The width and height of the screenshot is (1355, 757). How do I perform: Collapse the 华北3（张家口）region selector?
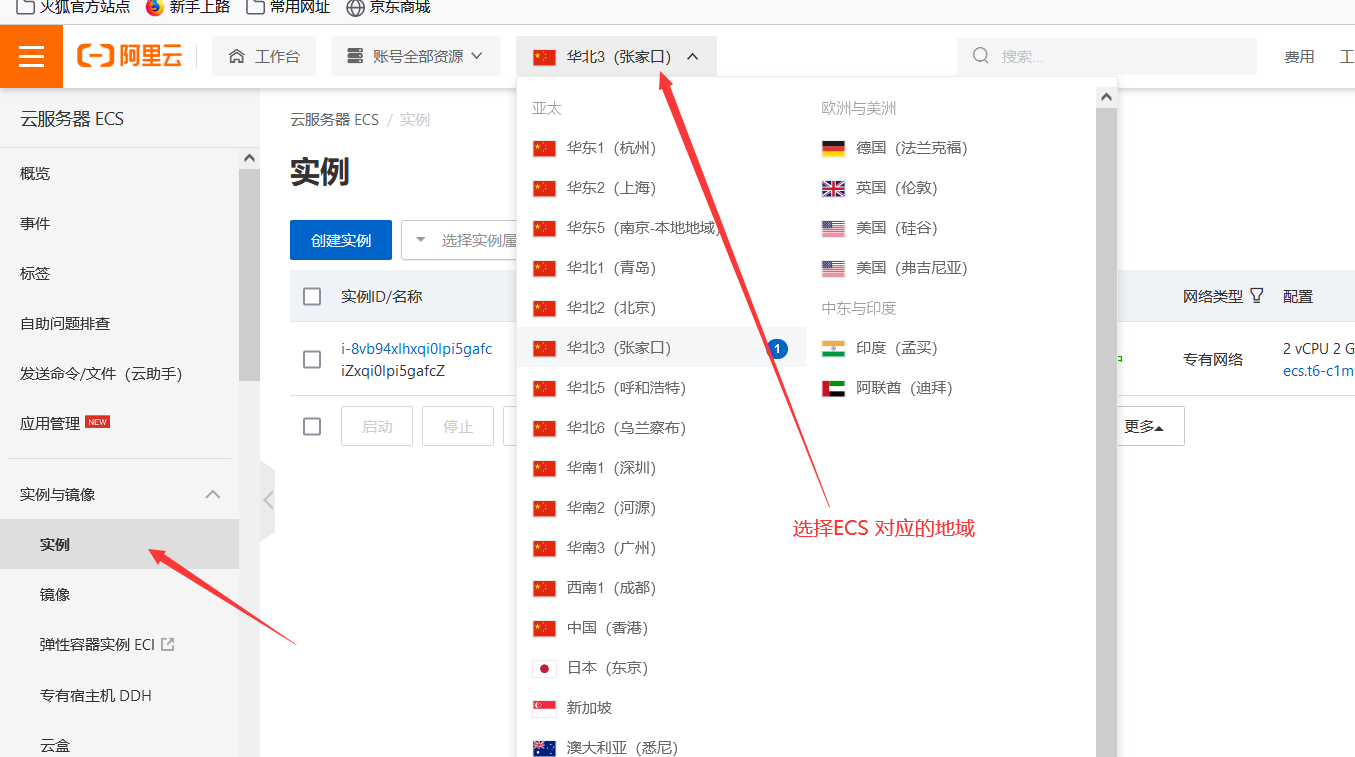click(x=616, y=56)
